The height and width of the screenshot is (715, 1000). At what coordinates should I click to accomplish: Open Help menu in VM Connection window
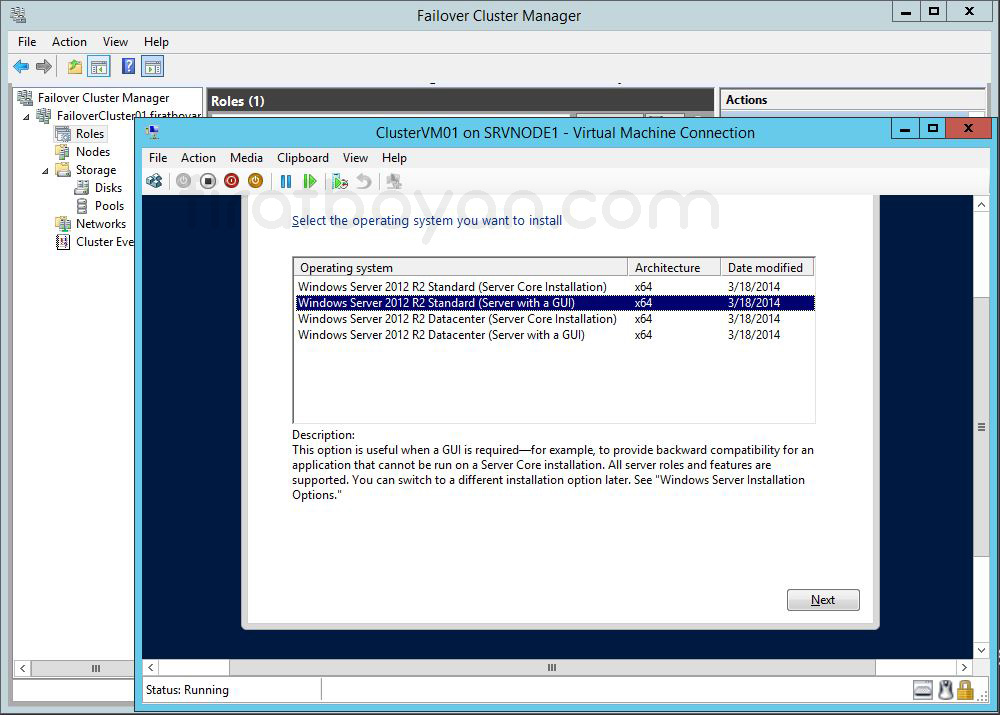point(394,158)
